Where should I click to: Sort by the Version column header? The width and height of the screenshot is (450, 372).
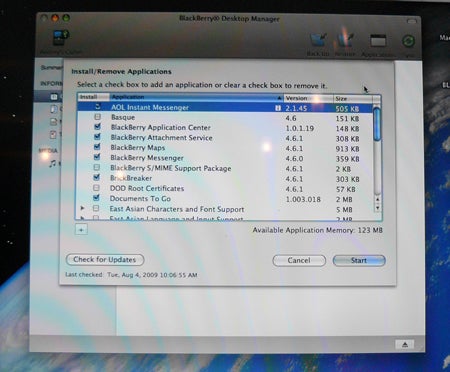coord(308,98)
